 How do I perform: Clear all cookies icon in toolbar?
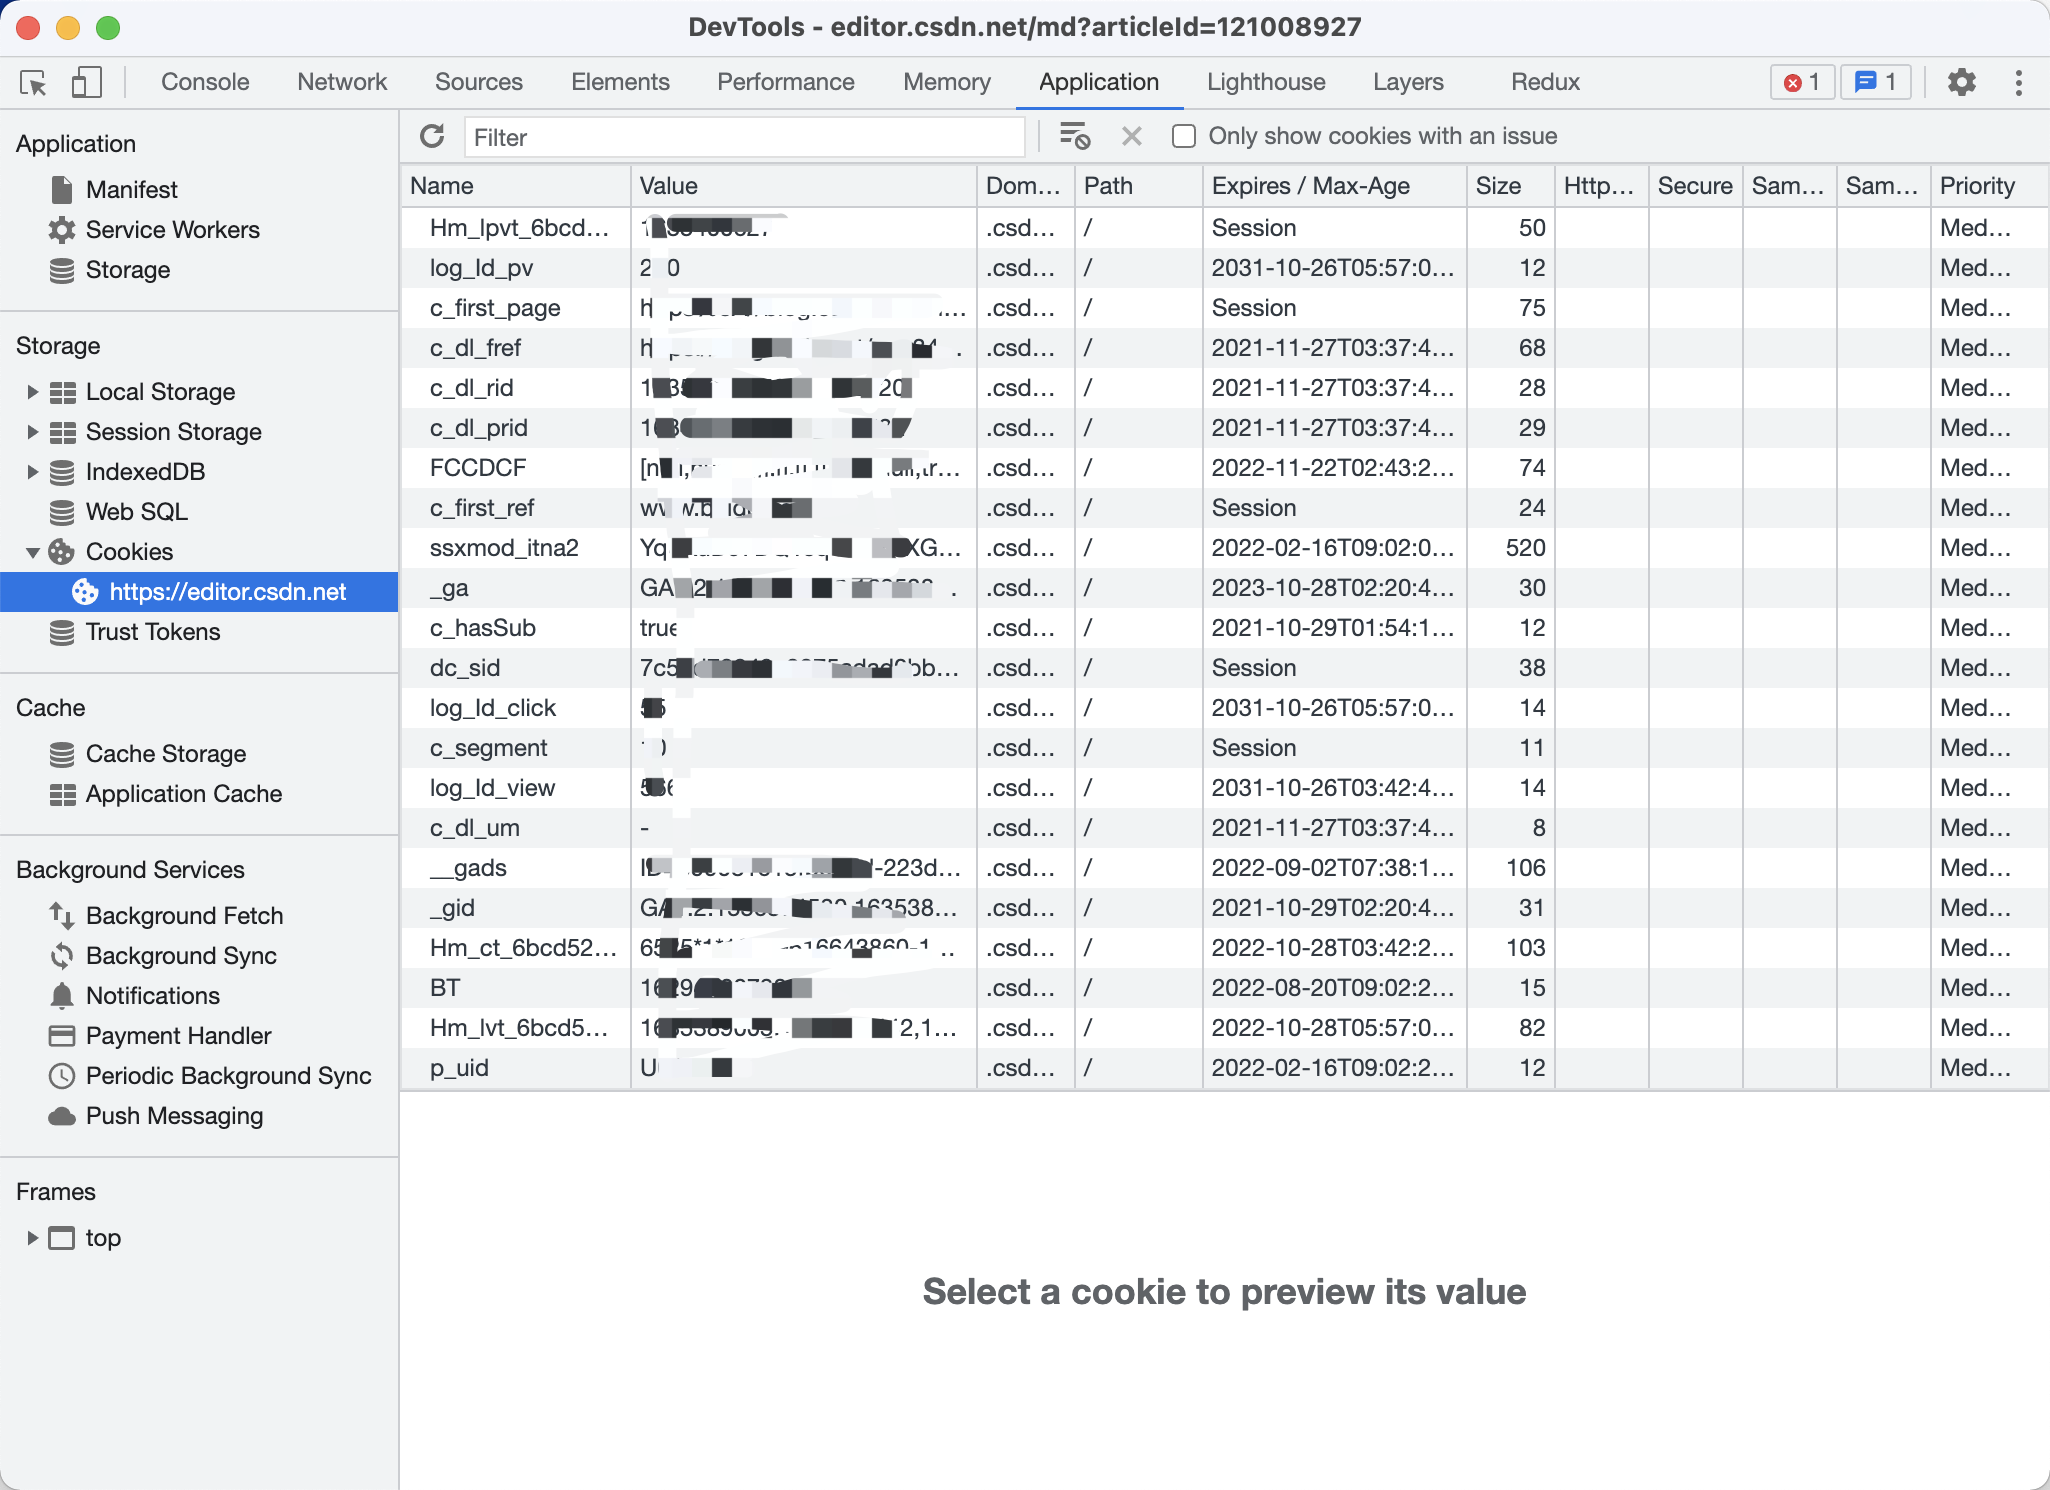1075,136
